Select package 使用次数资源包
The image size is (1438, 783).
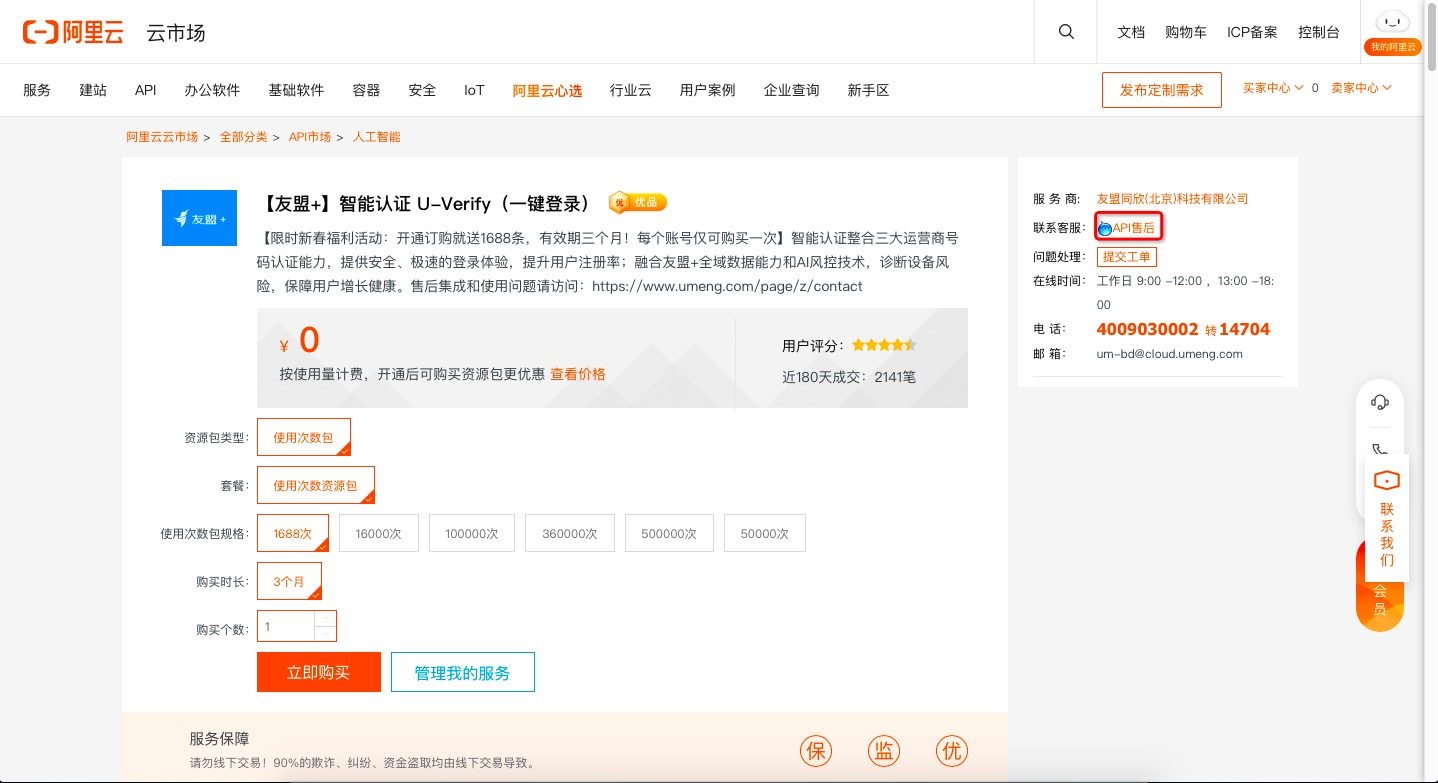316,485
